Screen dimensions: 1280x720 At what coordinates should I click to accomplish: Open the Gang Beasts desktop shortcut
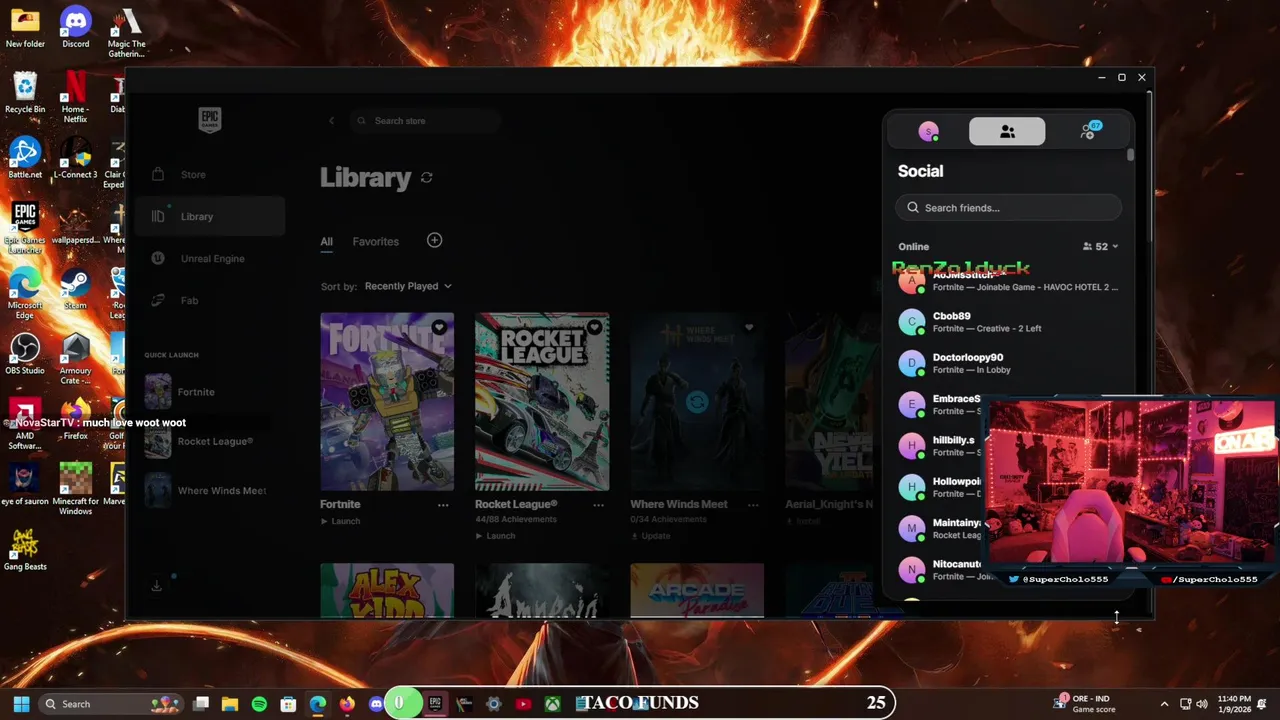(25, 548)
